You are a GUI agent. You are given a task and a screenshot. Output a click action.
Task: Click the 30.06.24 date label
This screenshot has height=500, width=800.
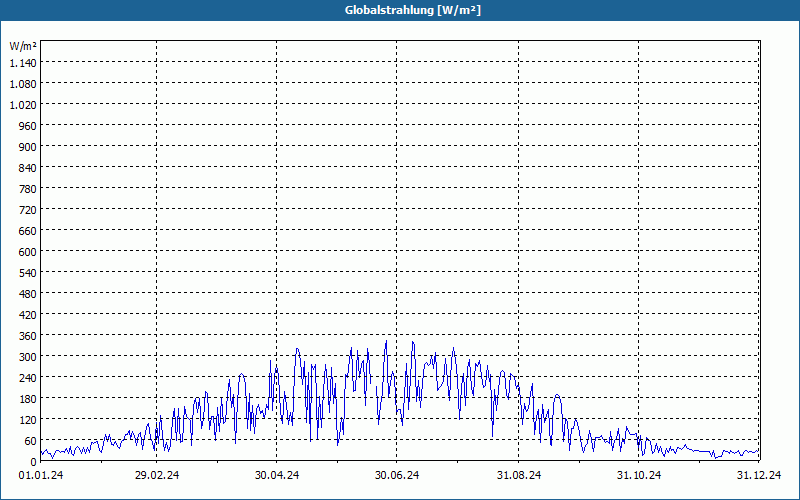click(x=397, y=476)
